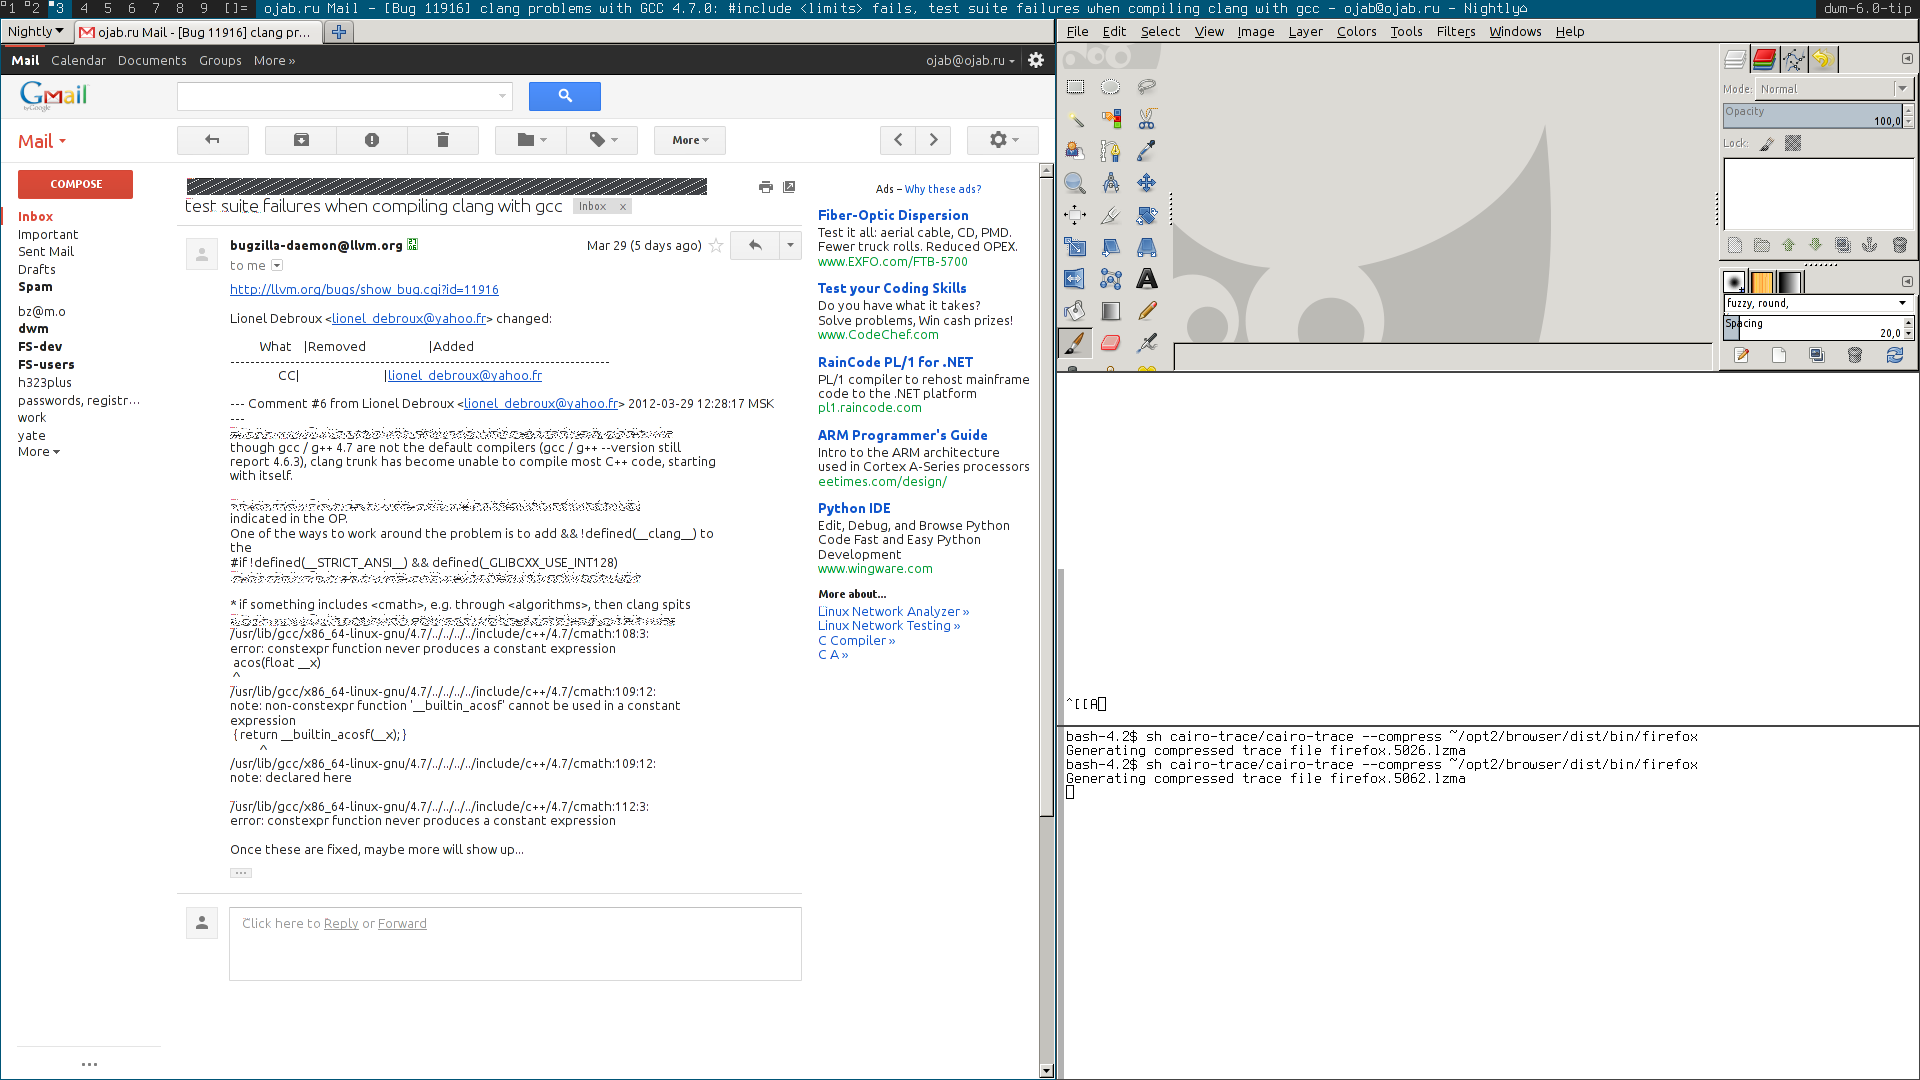The height and width of the screenshot is (1080, 1920).
Task: Toggle lock alpha channel checkerboard icon
Action: click(x=1793, y=143)
